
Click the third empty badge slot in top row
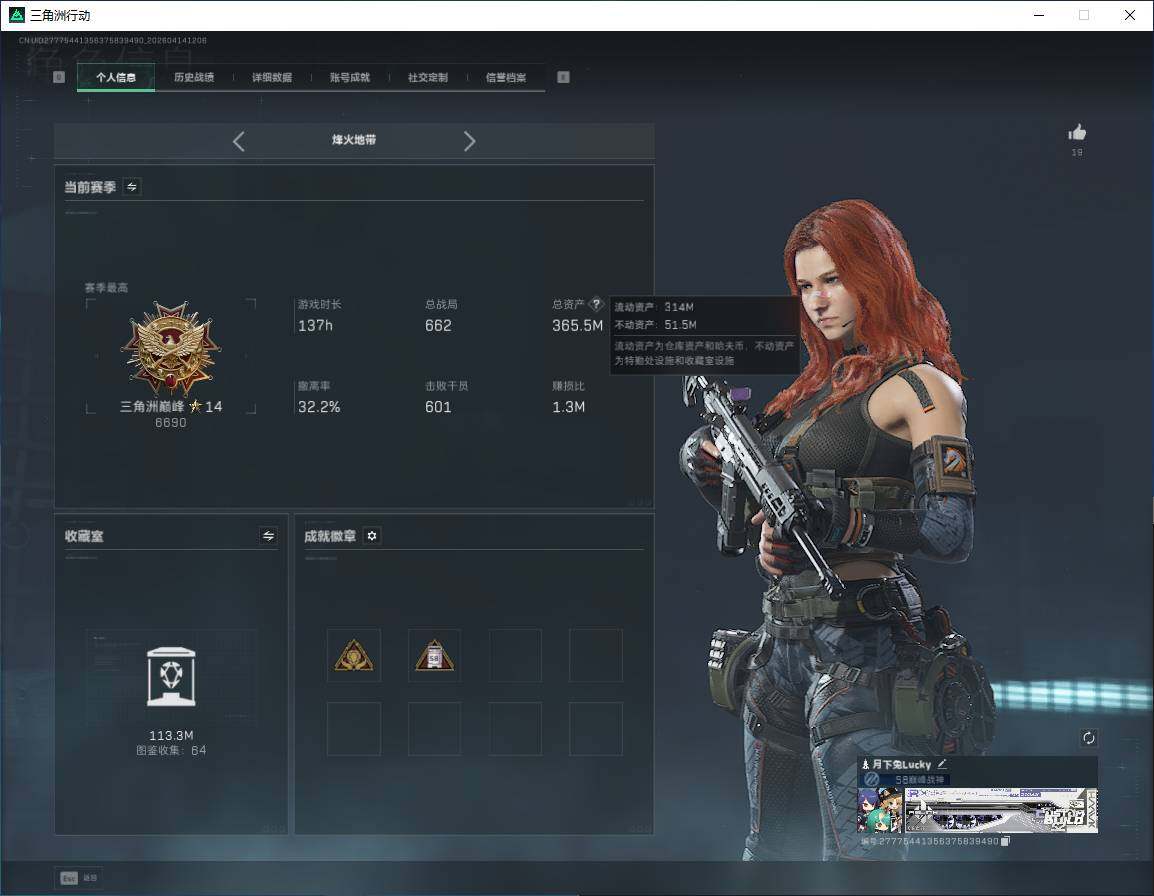point(515,655)
